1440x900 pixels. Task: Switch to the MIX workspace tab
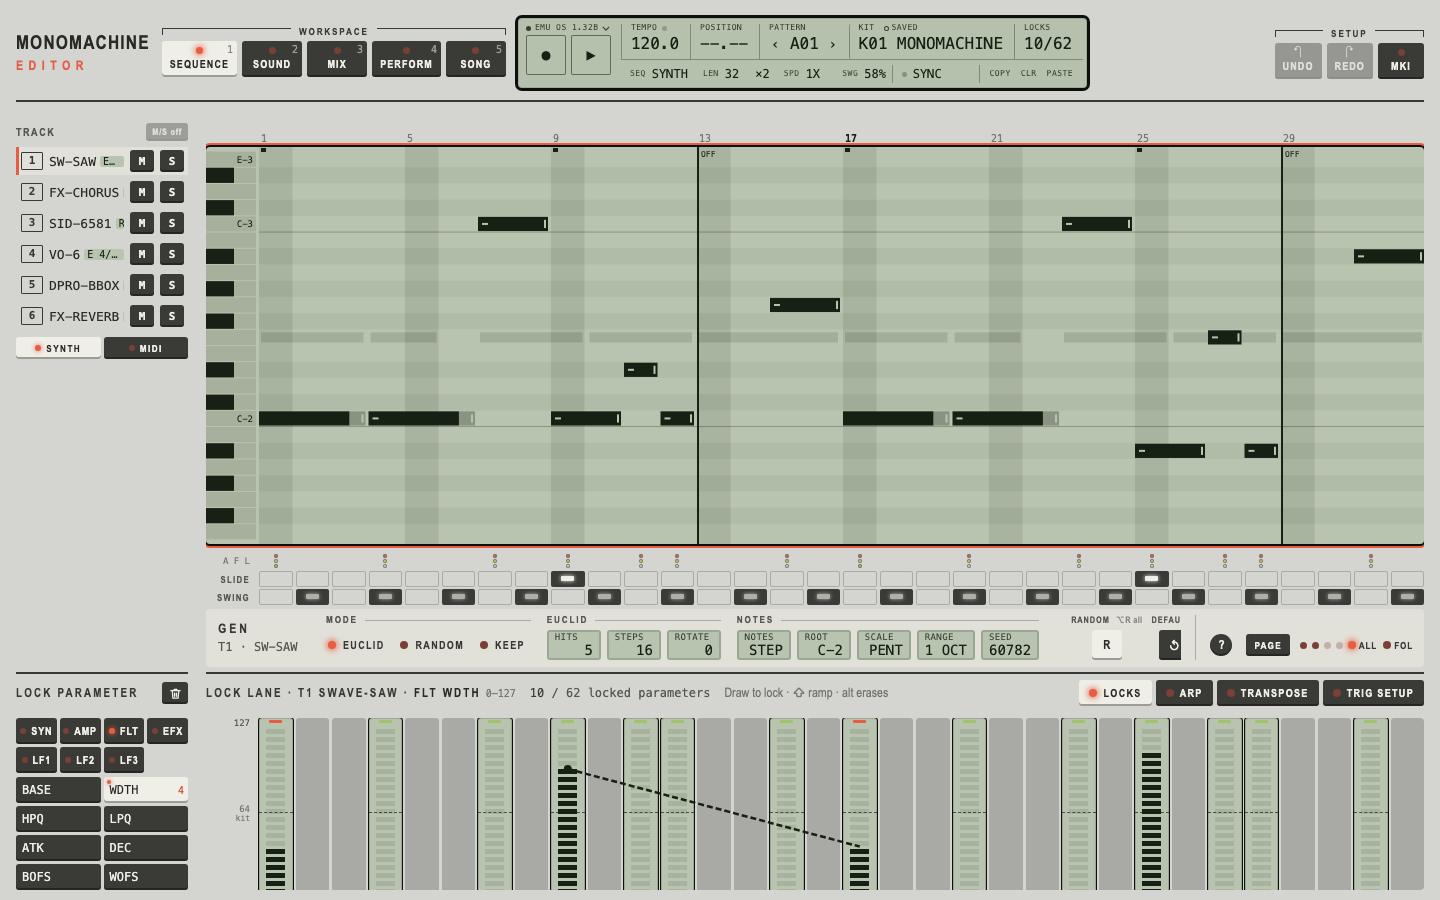(x=337, y=58)
